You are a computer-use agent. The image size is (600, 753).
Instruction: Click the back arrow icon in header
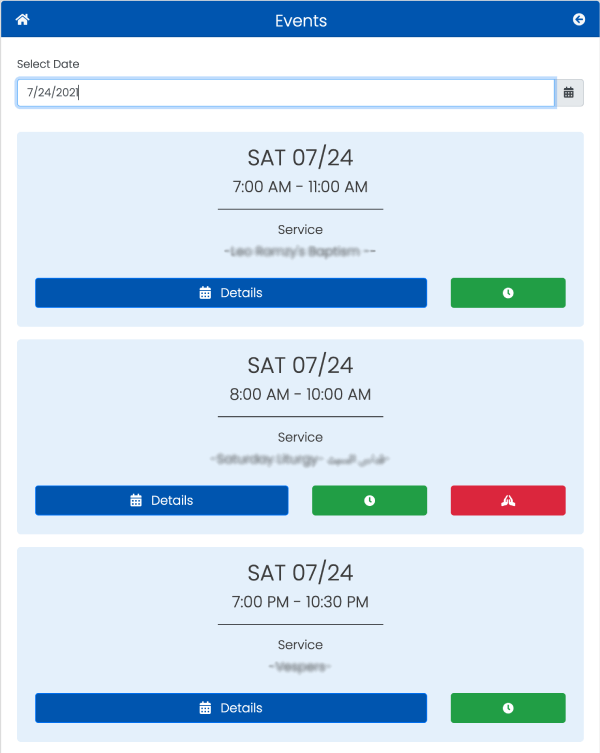(x=579, y=19)
